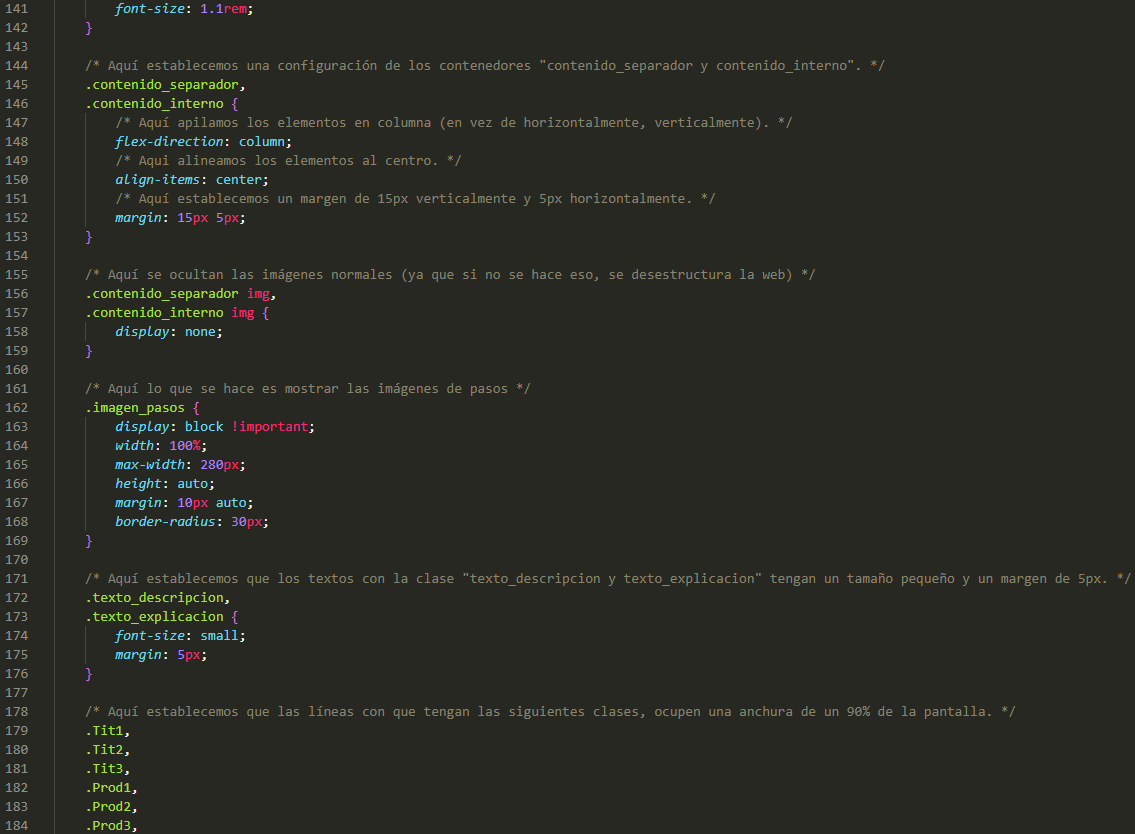Click the comment about texto_descripcion y texto_explicacion
The height and width of the screenshot is (834, 1135).
point(607,578)
